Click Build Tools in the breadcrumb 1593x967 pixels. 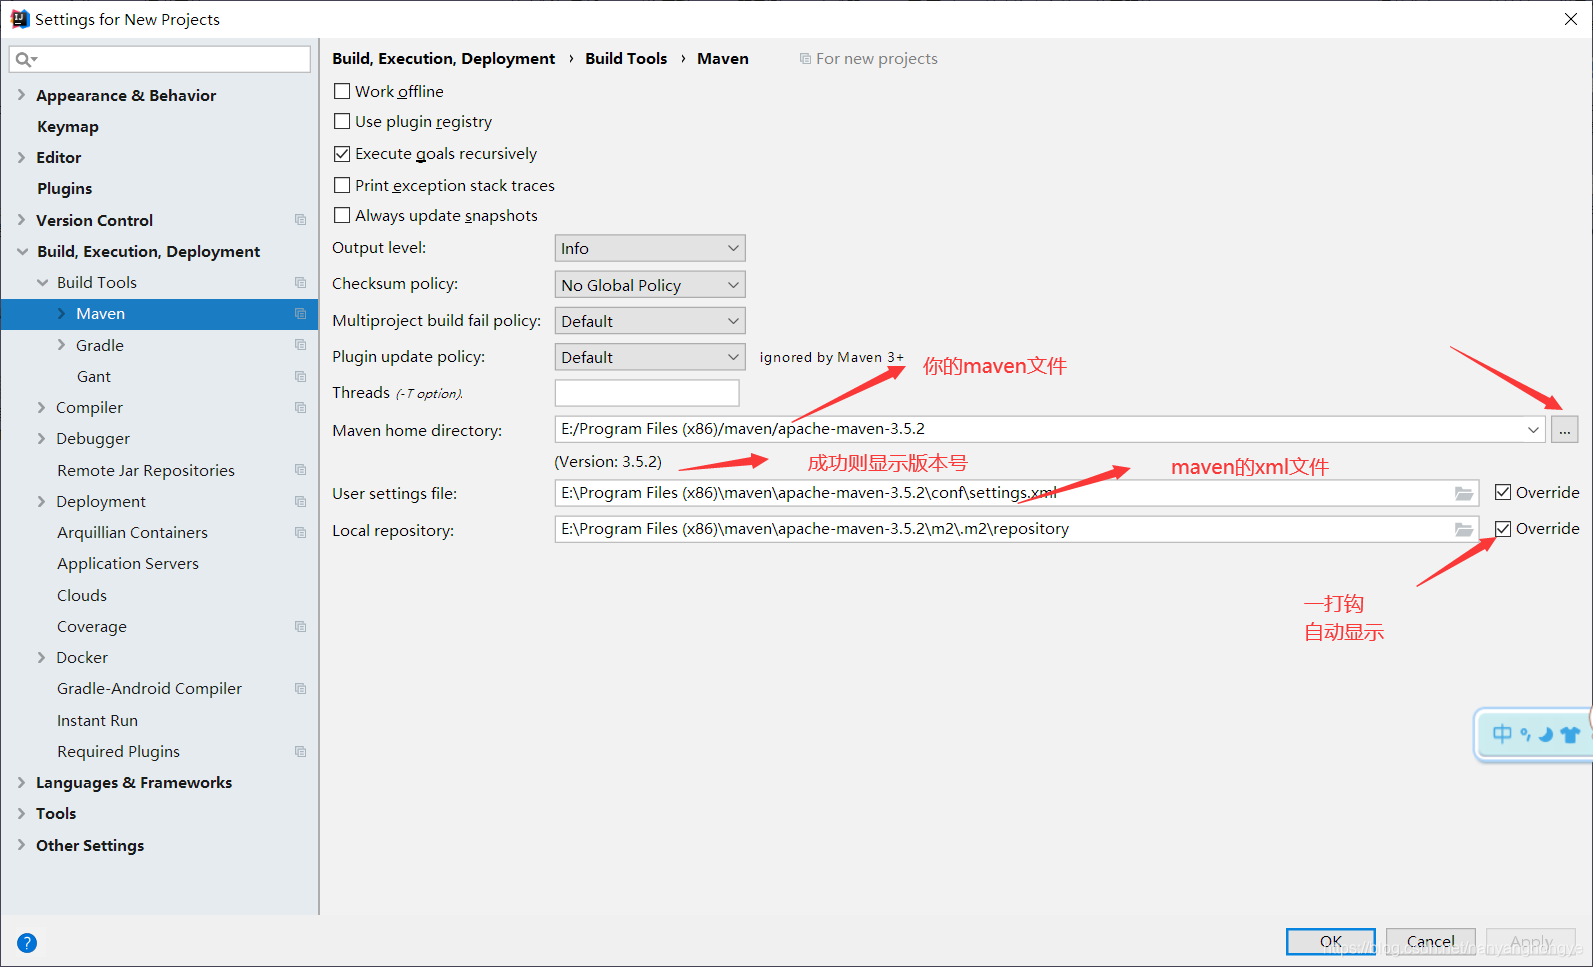[626, 58]
